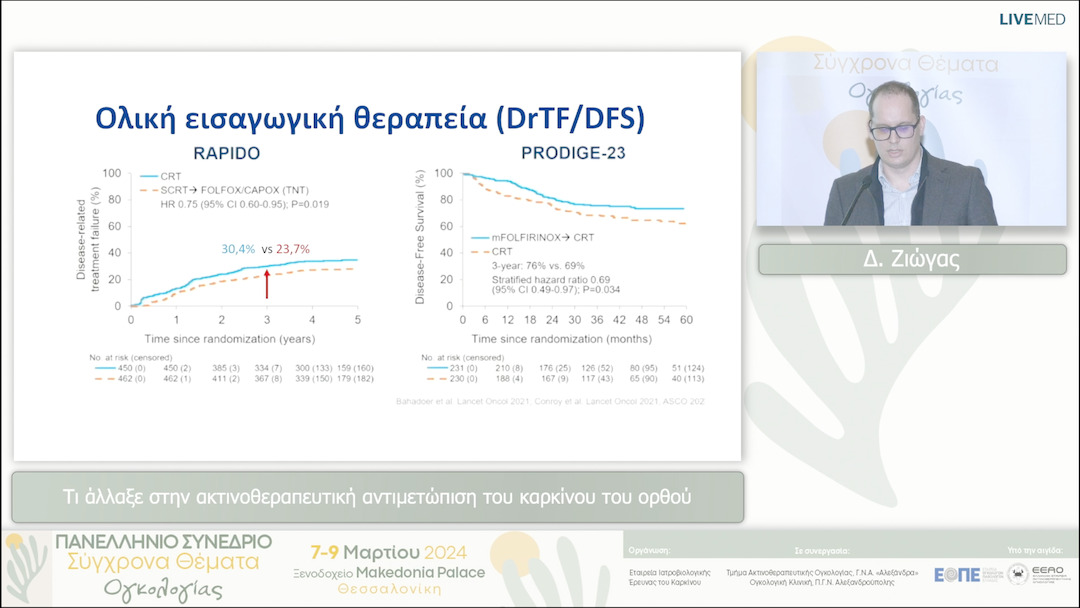This screenshot has width=1080, height=608.
Task: Click the 231 (0) at-risk cell
Action: (x=464, y=368)
